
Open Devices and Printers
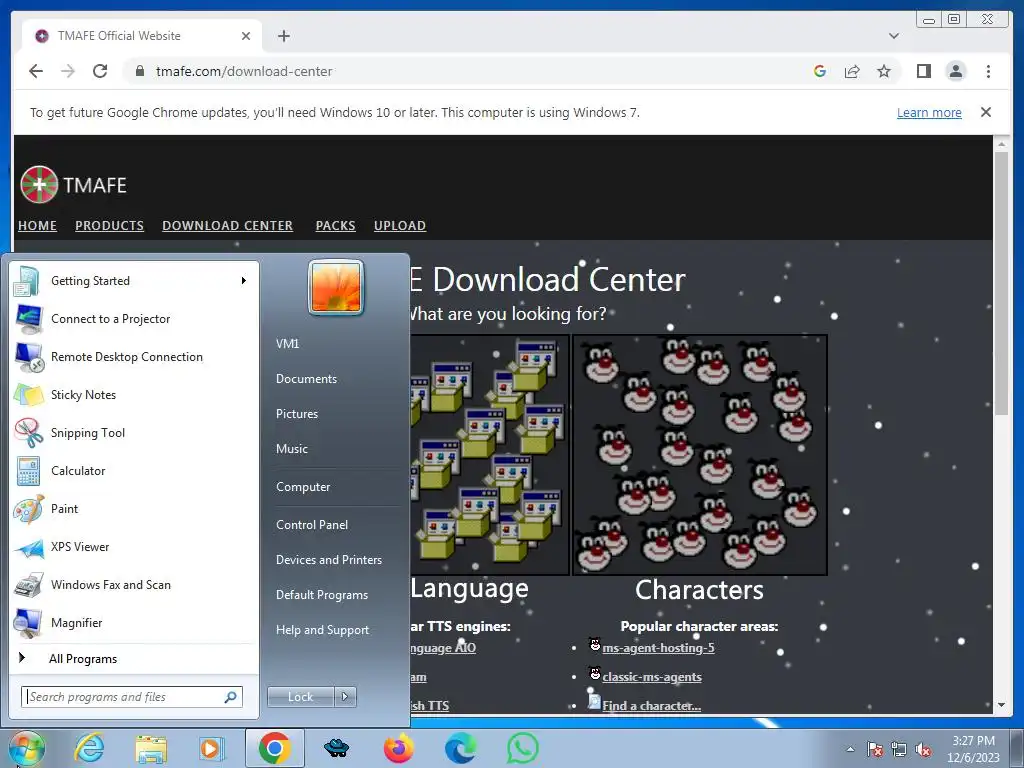(328, 560)
